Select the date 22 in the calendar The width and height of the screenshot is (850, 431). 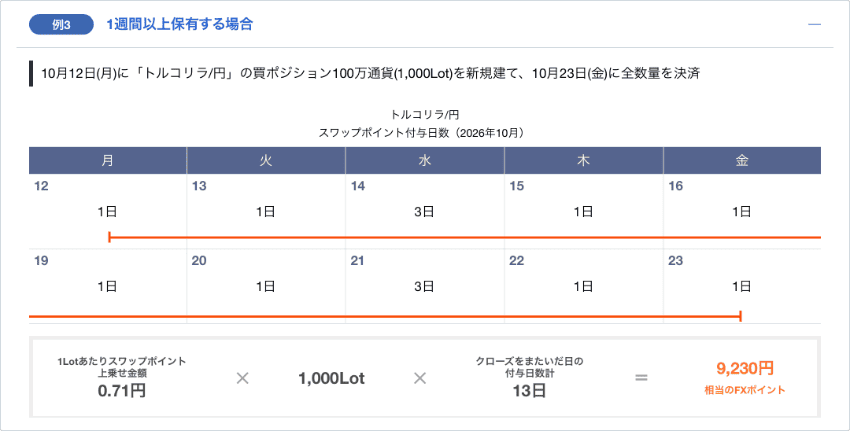[x=517, y=261]
